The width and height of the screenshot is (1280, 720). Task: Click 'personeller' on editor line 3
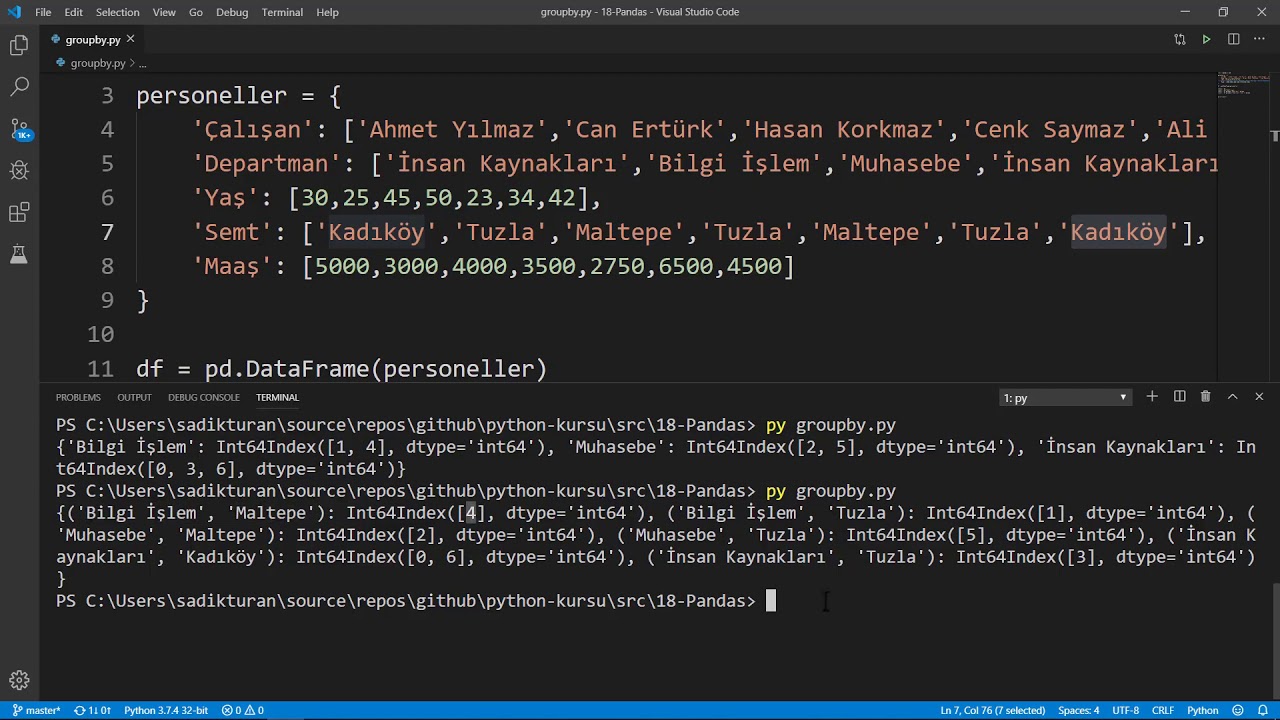point(211,96)
